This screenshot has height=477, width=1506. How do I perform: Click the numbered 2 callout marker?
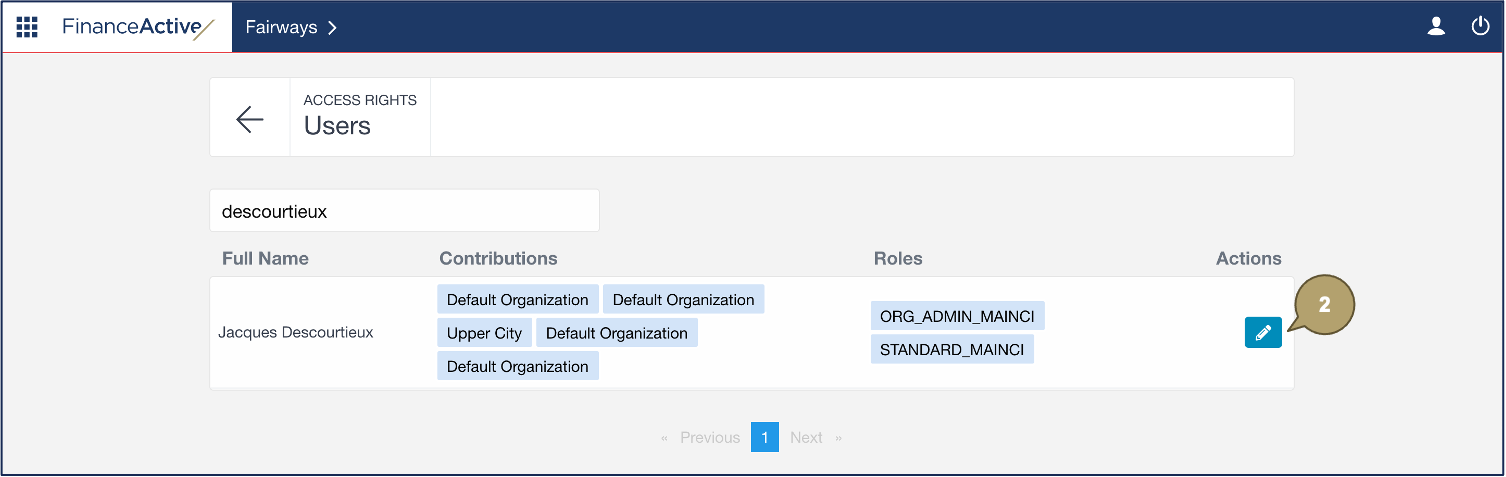pos(1324,306)
